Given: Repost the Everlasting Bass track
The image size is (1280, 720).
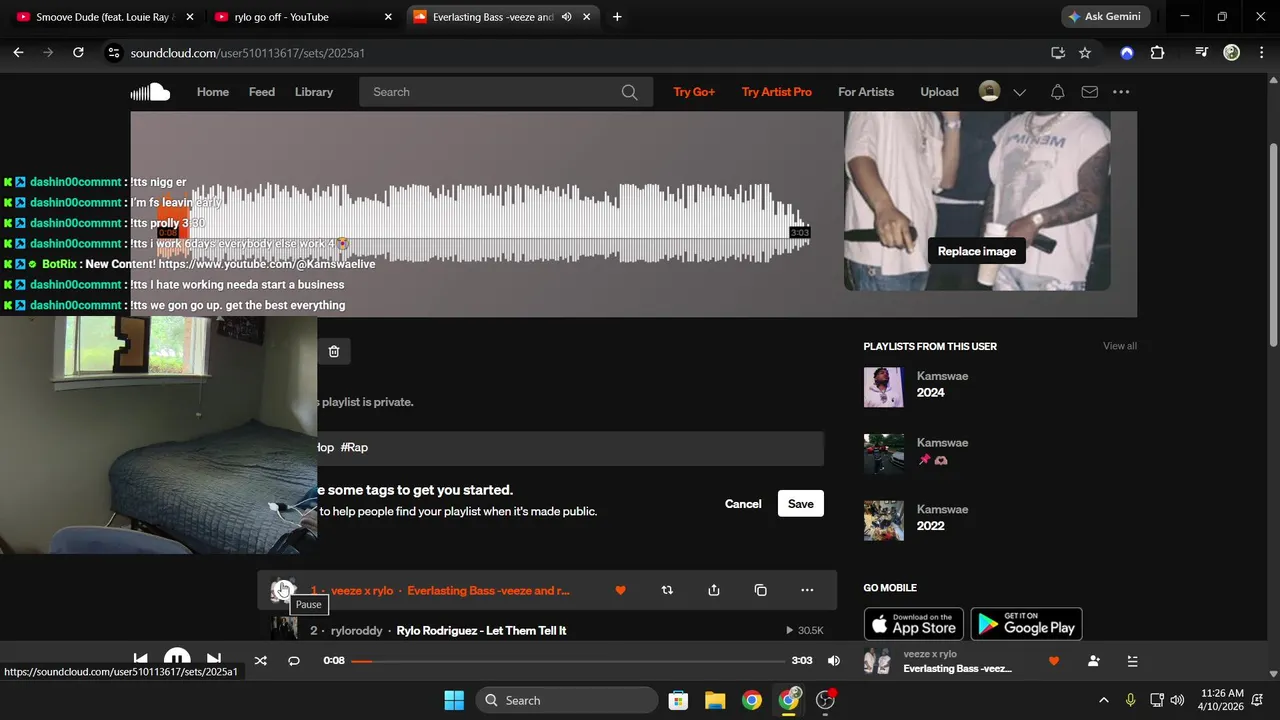Looking at the screenshot, I should [x=667, y=590].
